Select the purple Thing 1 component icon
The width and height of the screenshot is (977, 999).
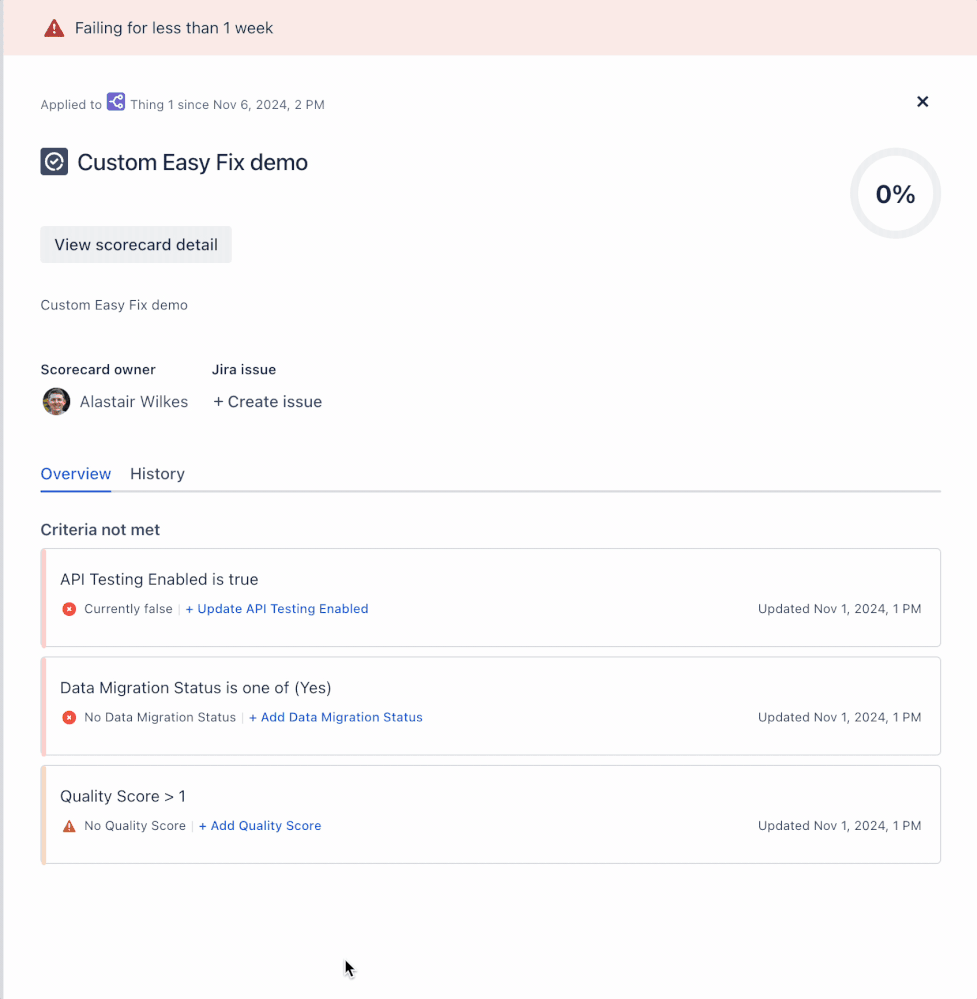(x=116, y=101)
